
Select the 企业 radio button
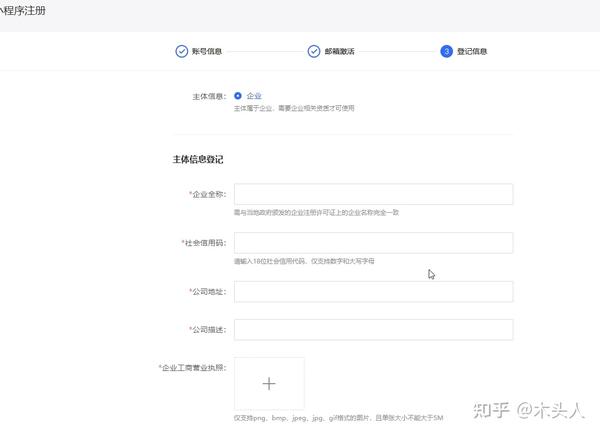(x=238, y=96)
